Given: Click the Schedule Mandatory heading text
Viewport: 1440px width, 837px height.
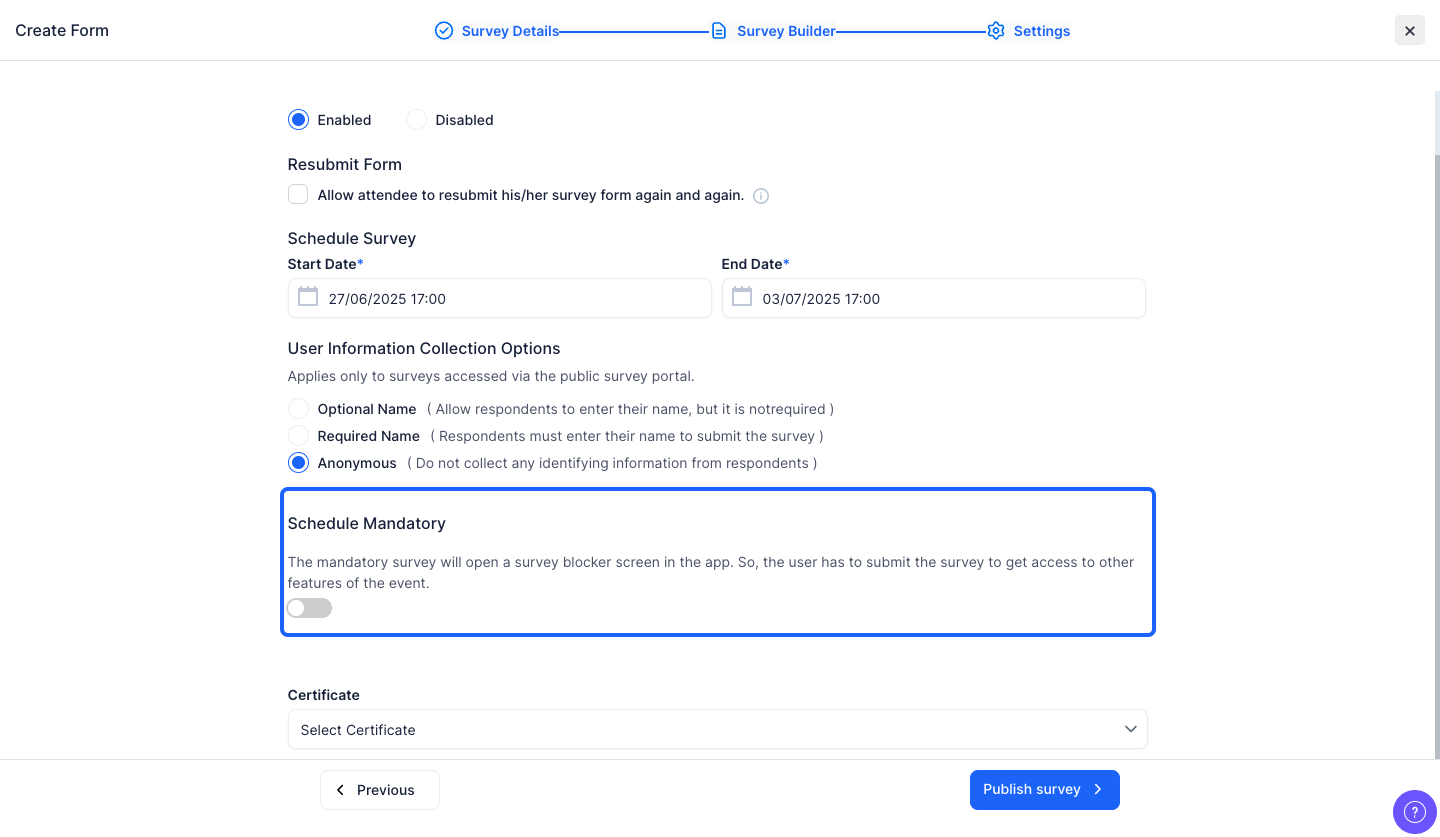Looking at the screenshot, I should 367,523.
